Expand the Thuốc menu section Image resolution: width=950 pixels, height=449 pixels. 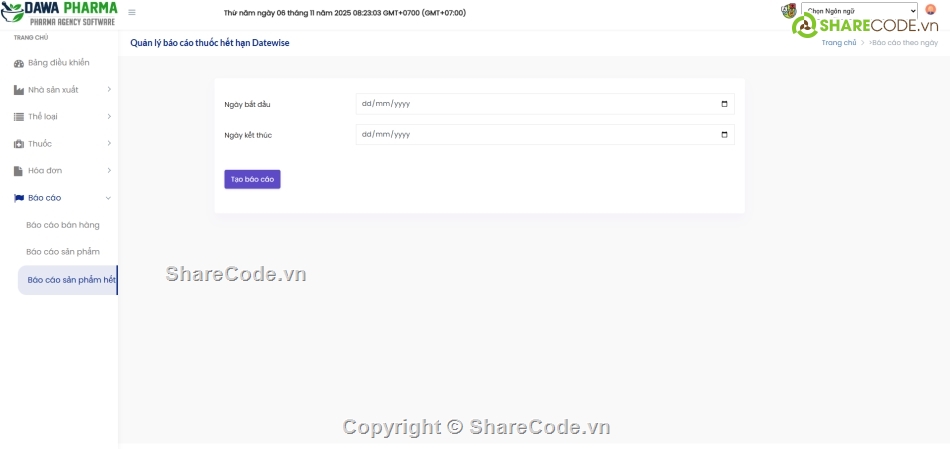click(x=108, y=144)
